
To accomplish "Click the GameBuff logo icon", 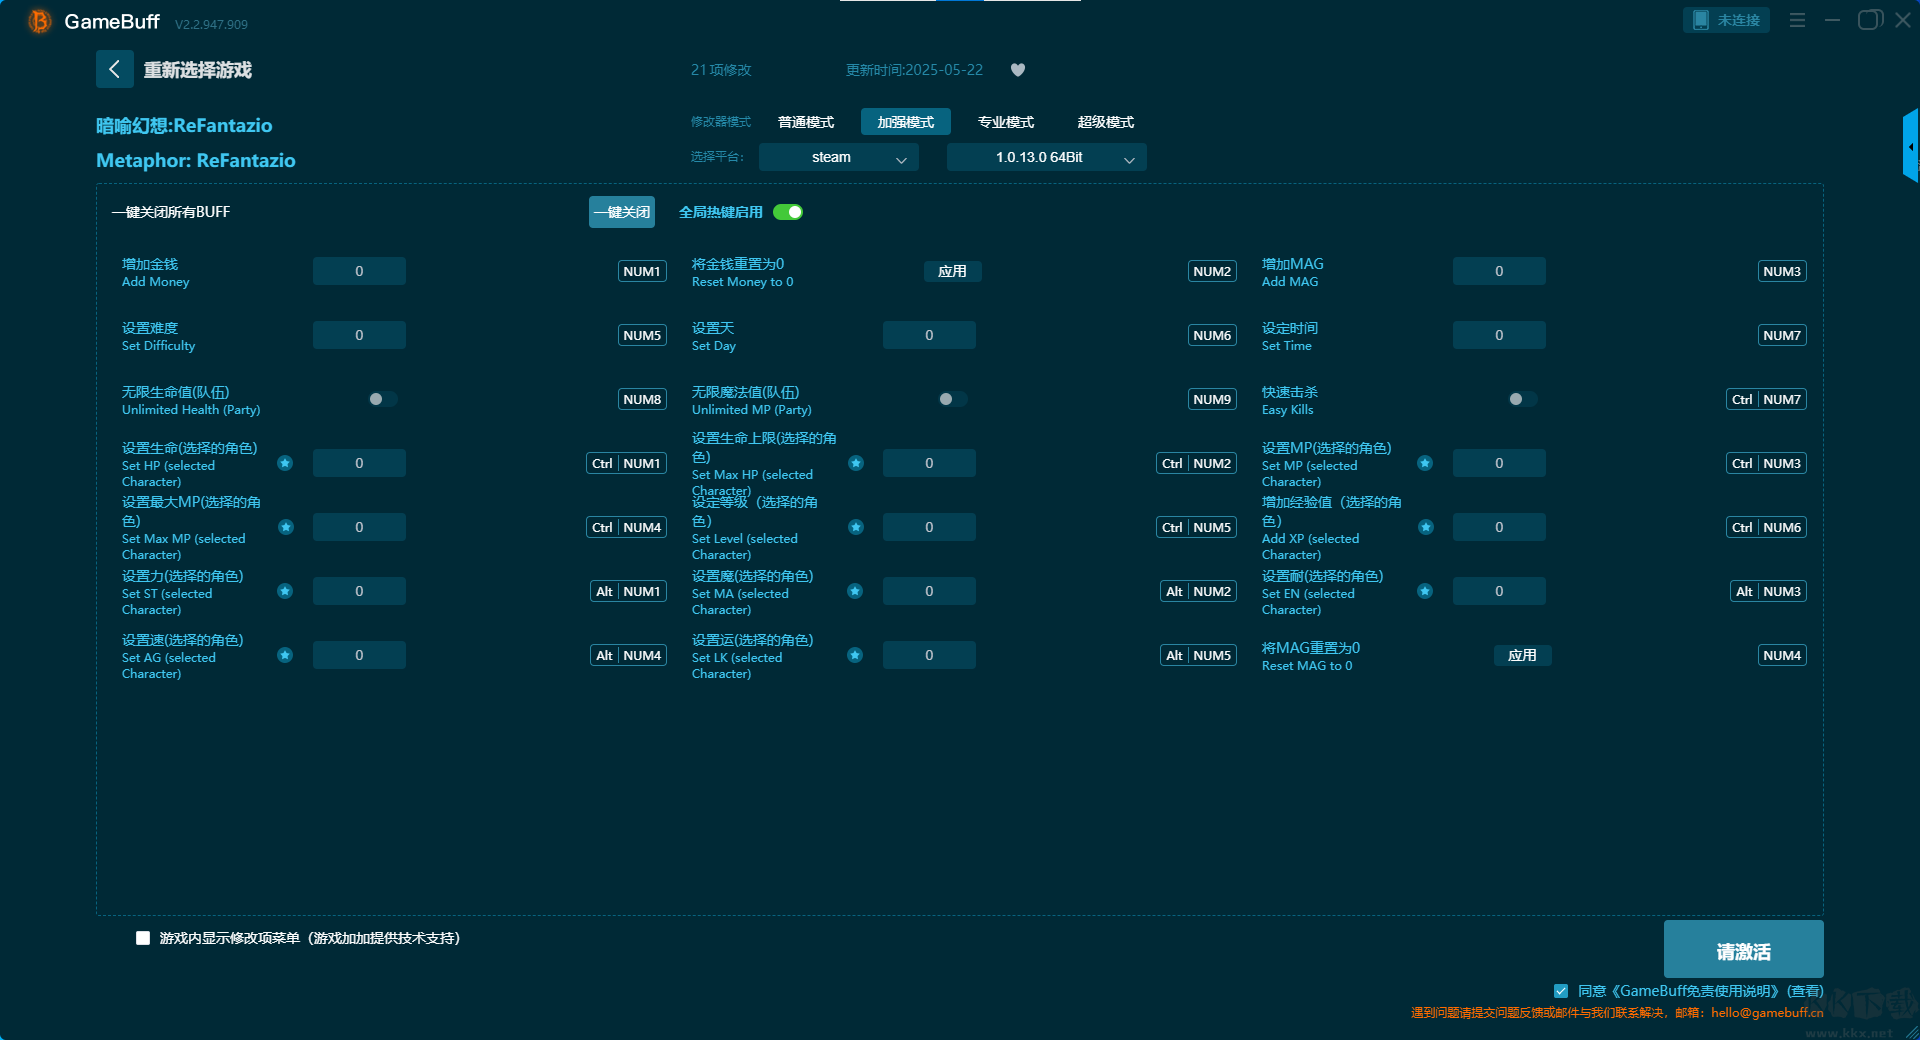I will click(x=39, y=21).
